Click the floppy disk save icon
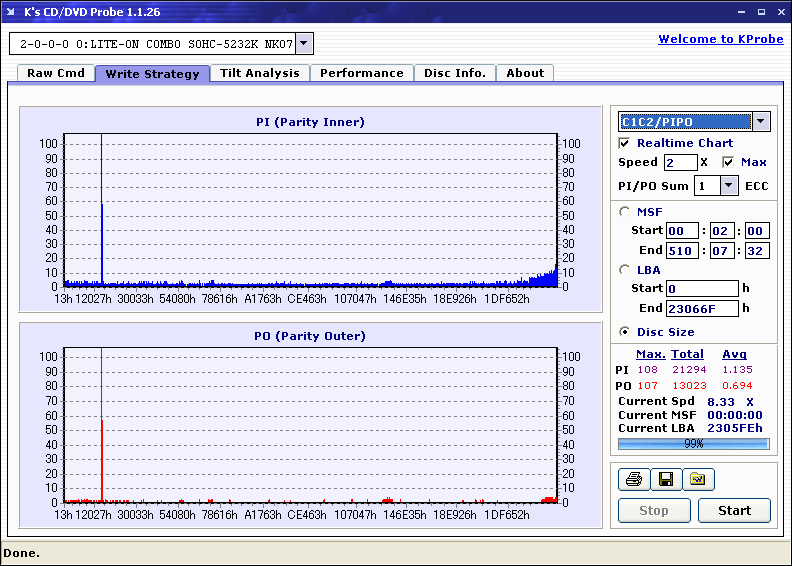 (x=666, y=479)
